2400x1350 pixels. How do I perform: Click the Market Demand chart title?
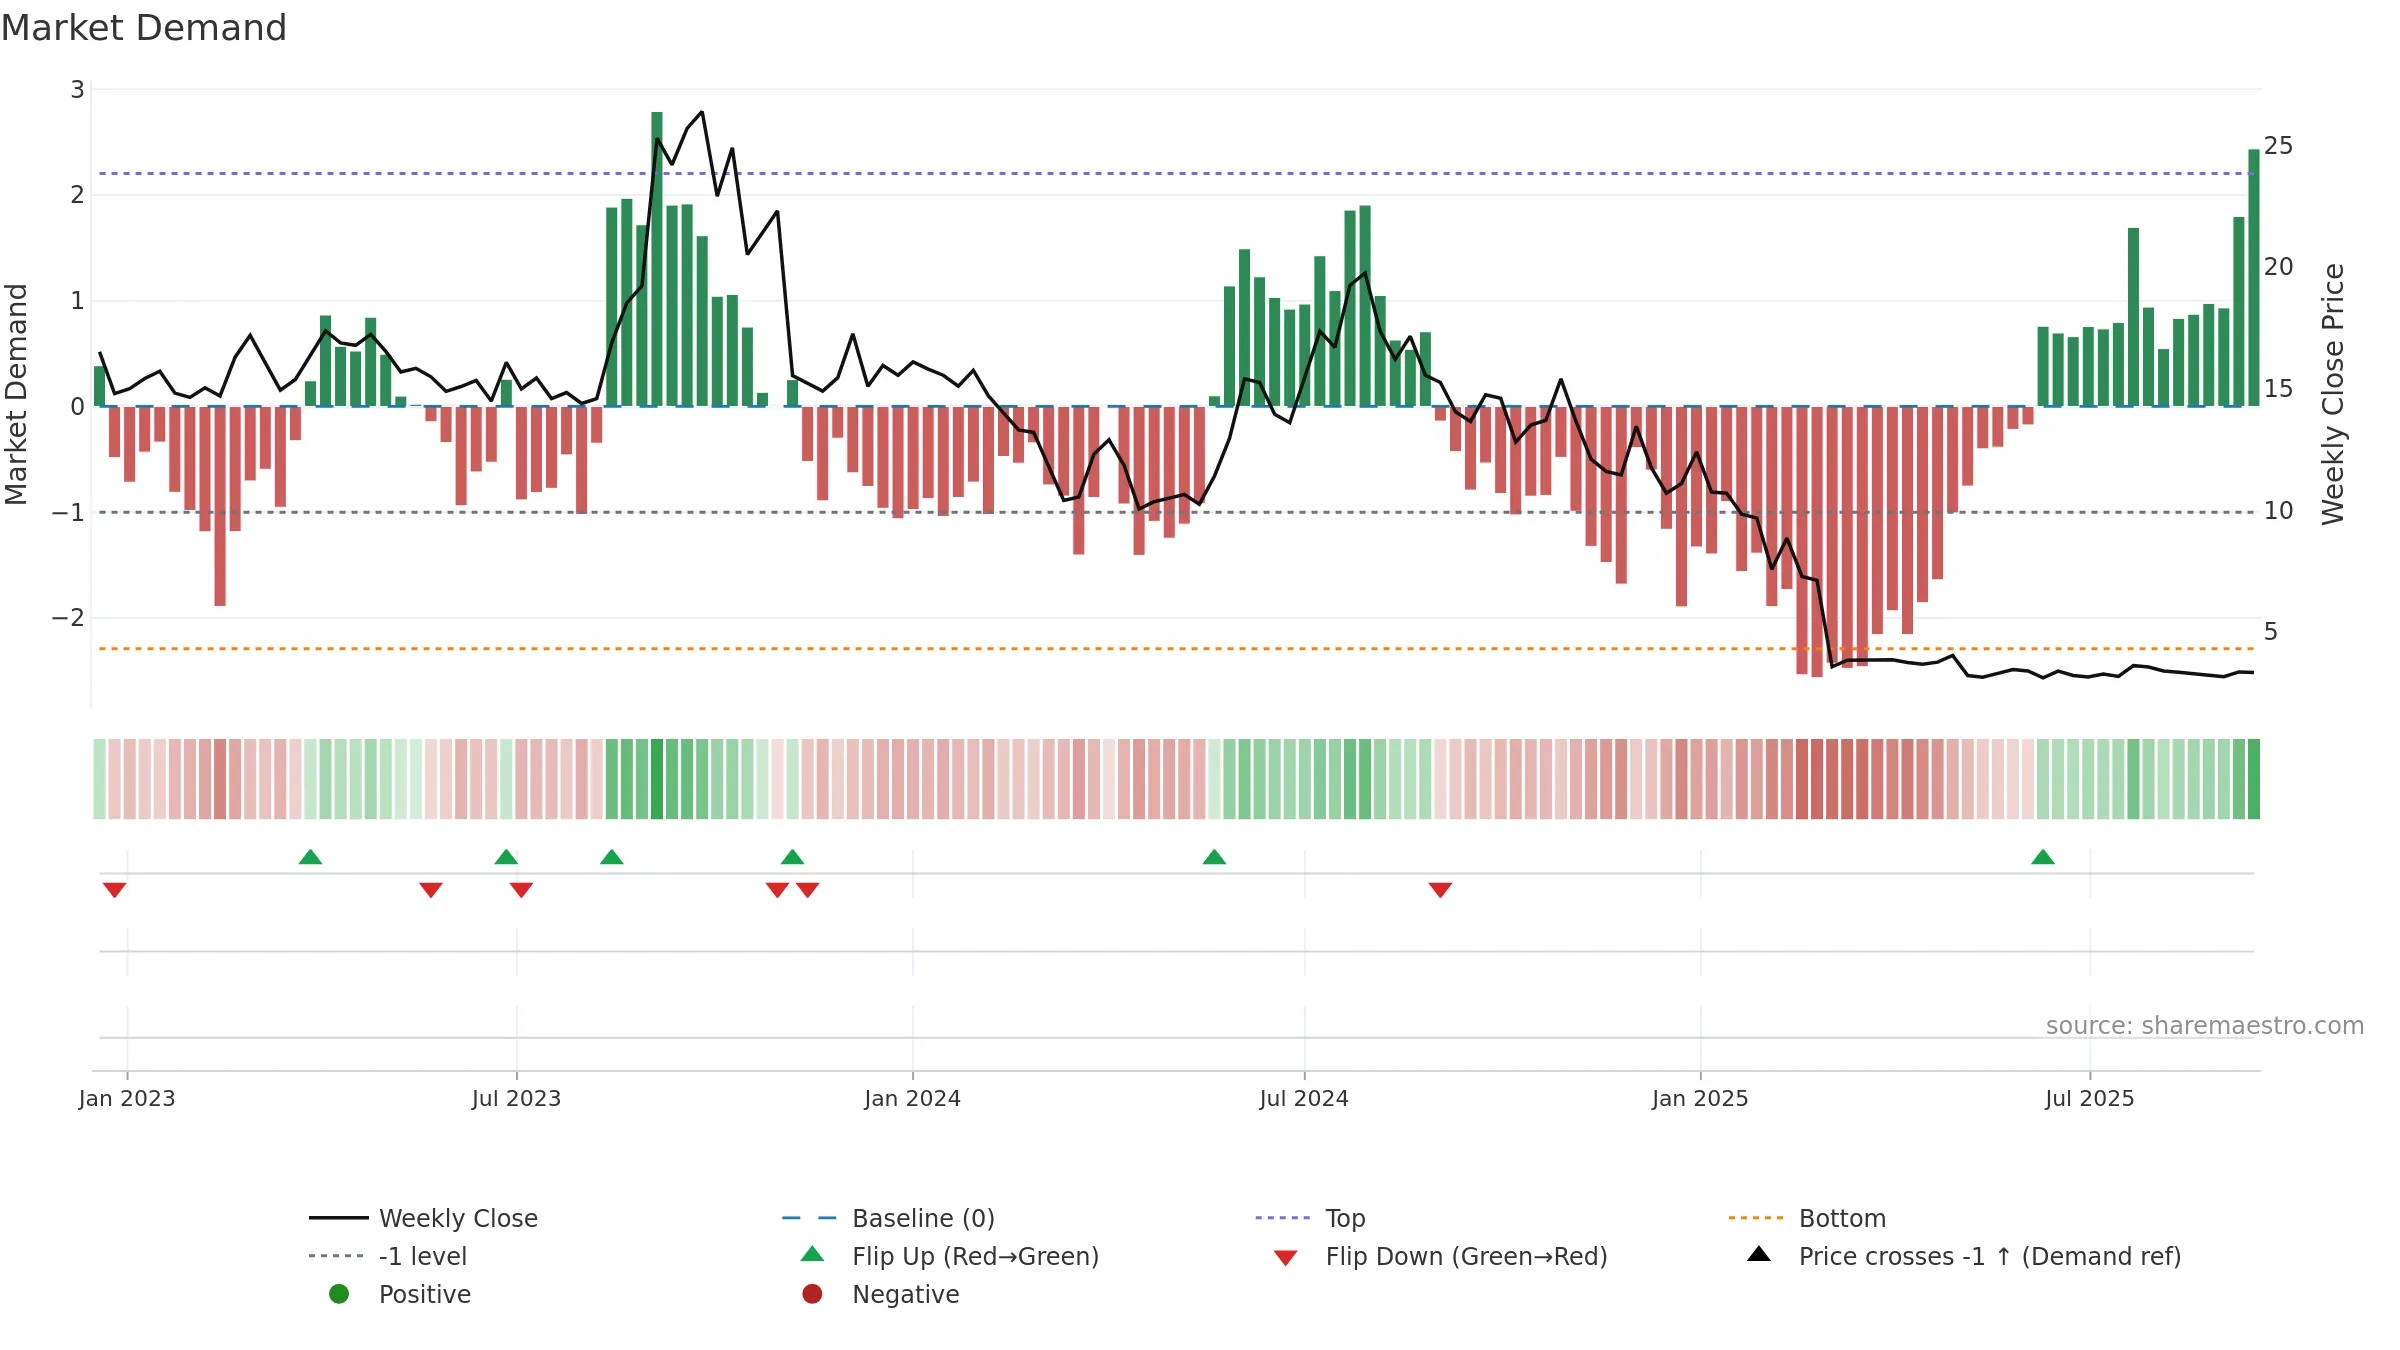[x=144, y=28]
